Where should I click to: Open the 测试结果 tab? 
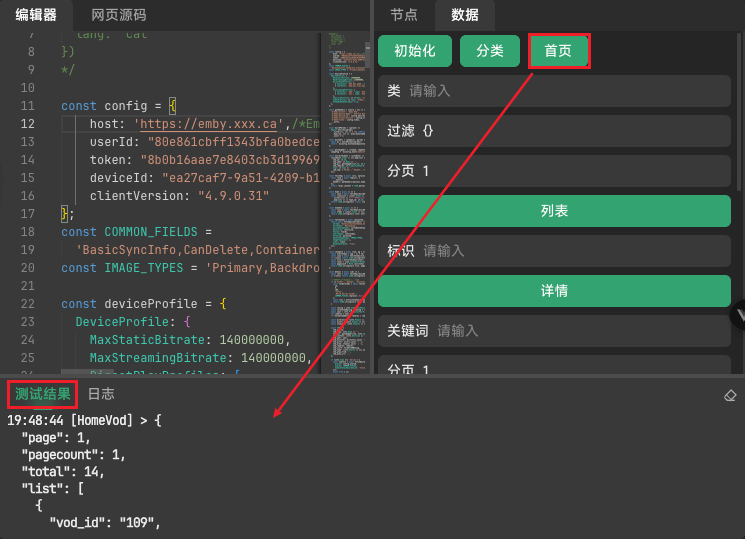click(42, 394)
